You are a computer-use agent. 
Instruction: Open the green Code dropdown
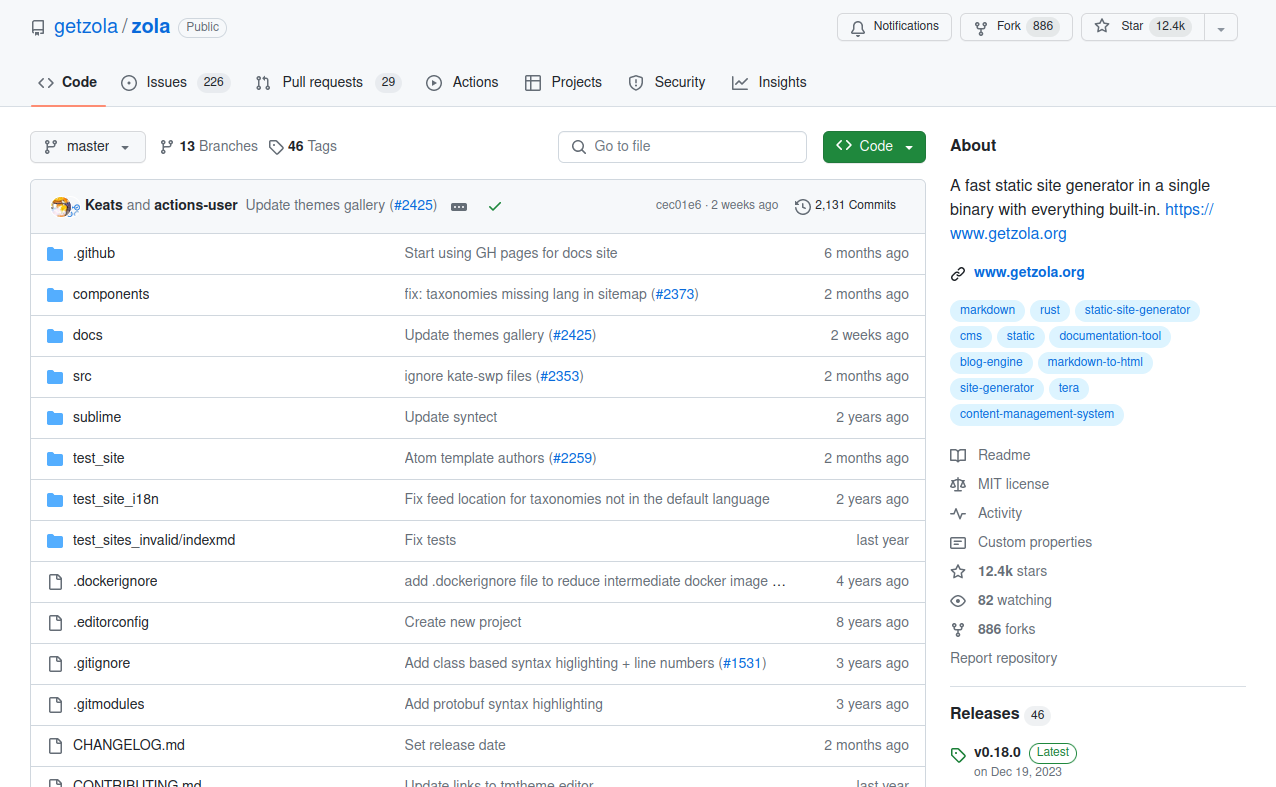[x=874, y=147]
